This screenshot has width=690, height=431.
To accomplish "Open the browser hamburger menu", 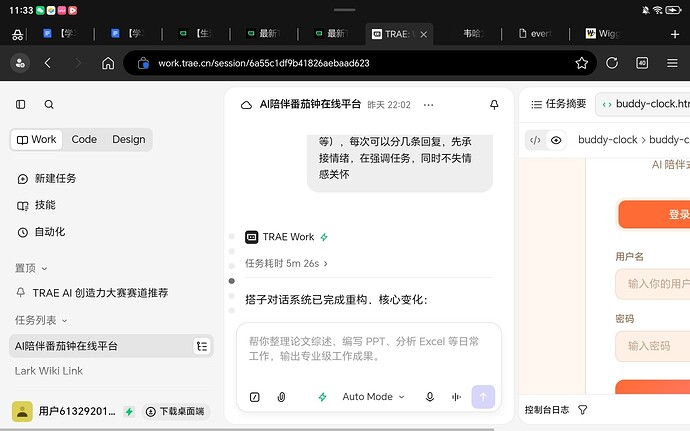I will point(672,63).
